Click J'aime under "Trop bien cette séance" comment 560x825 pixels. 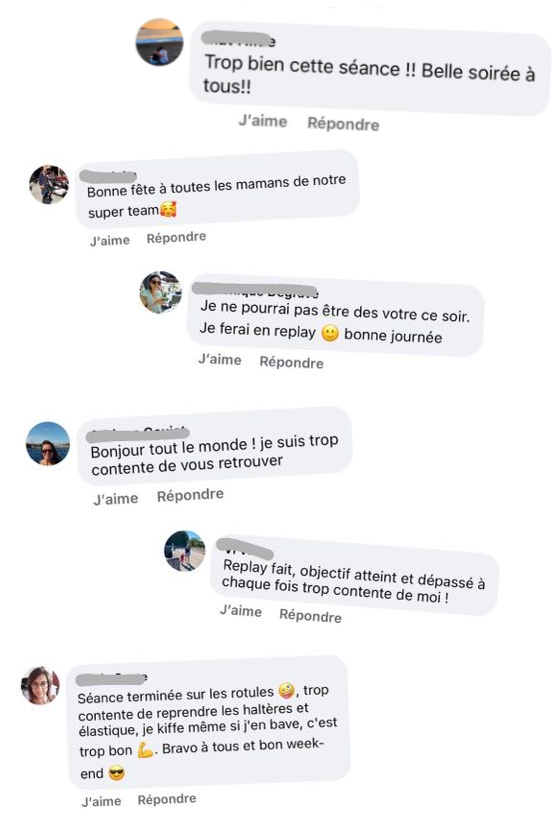[263, 121]
